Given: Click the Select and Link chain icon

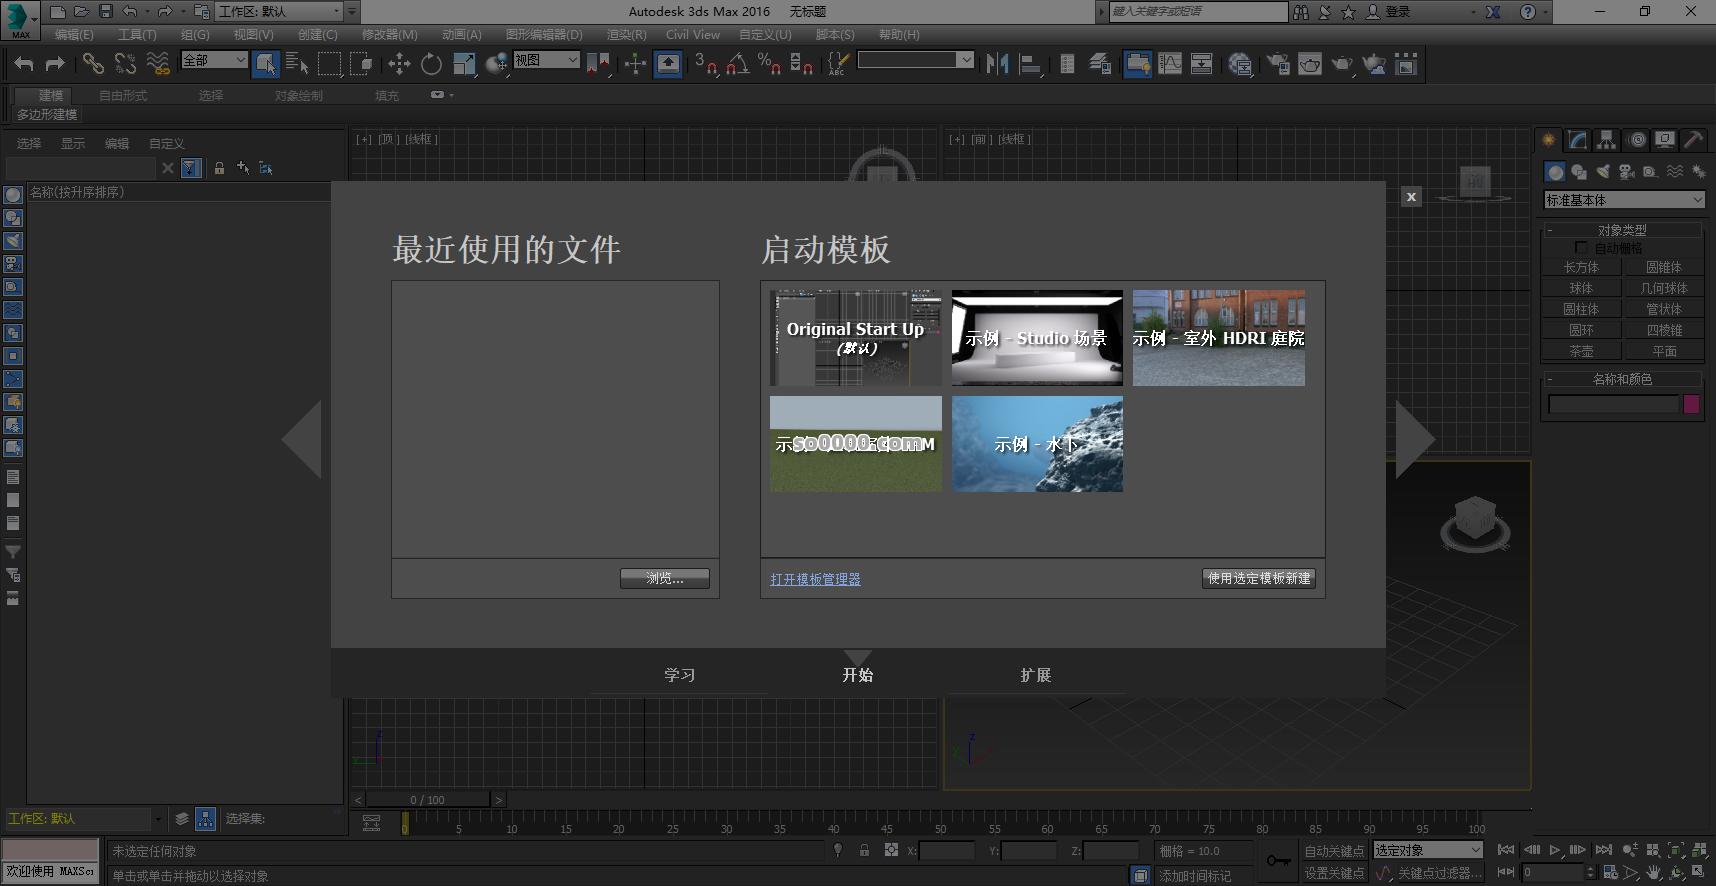Looking at the screenshot, I should (93, 64).
